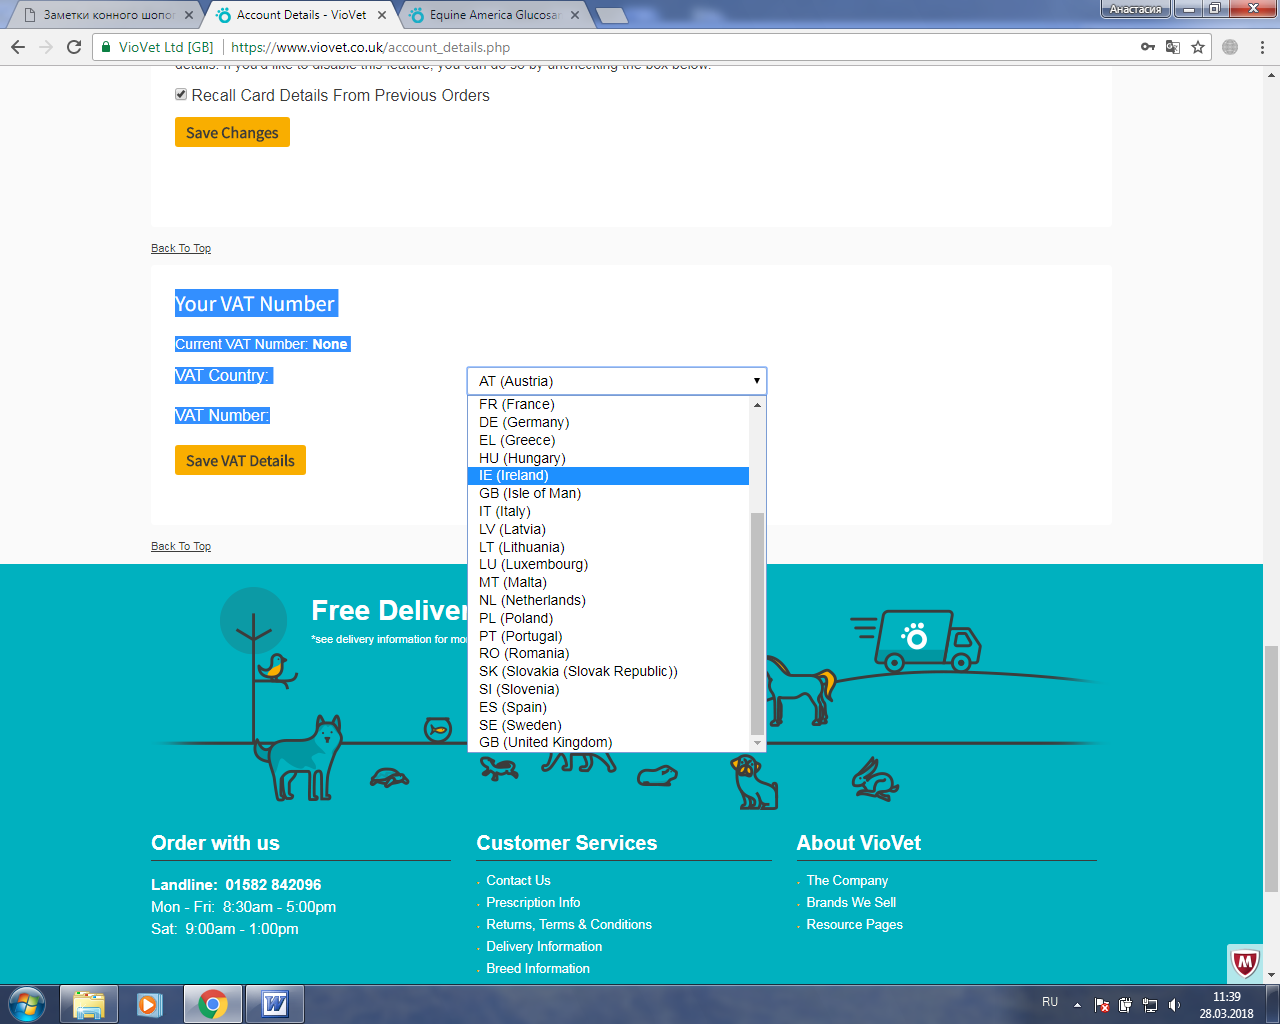Open The Company link
The image size is (1280, 1024).
coord(847,880)
